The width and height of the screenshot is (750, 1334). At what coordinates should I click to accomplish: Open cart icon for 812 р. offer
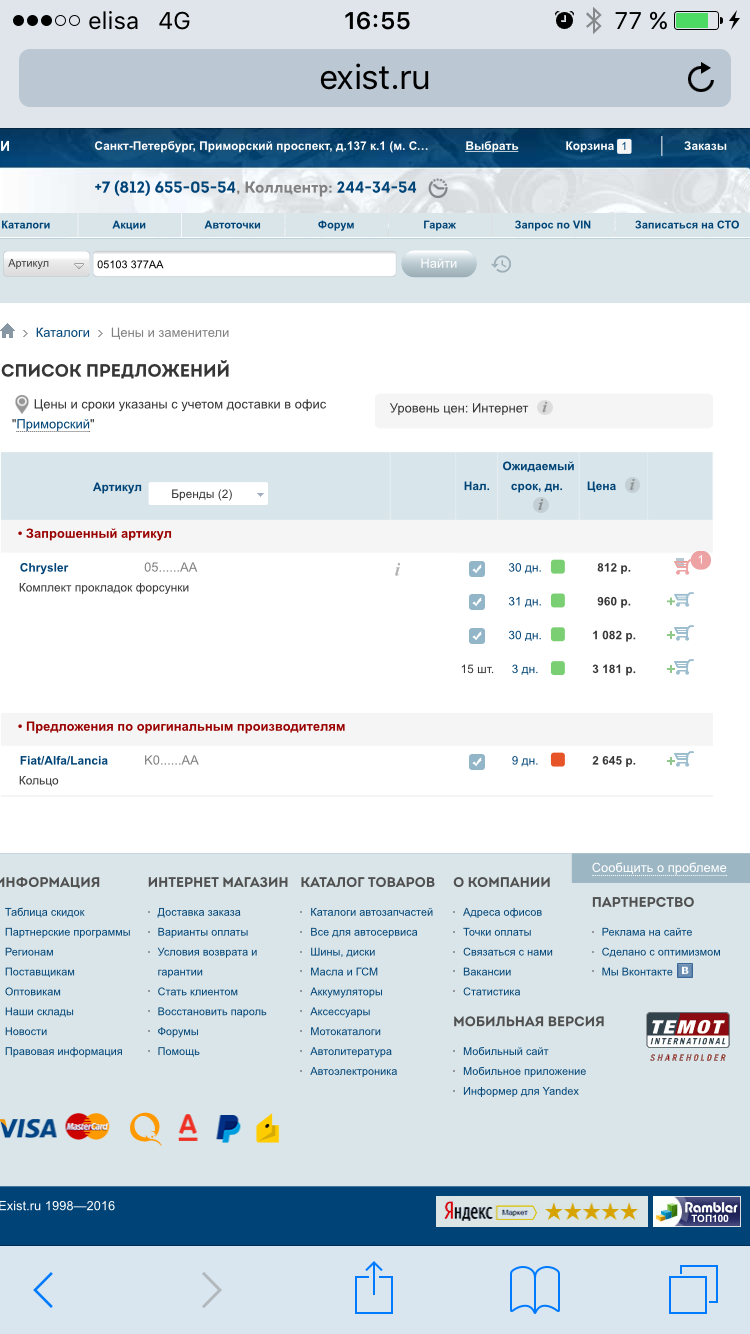coord(683,567)
